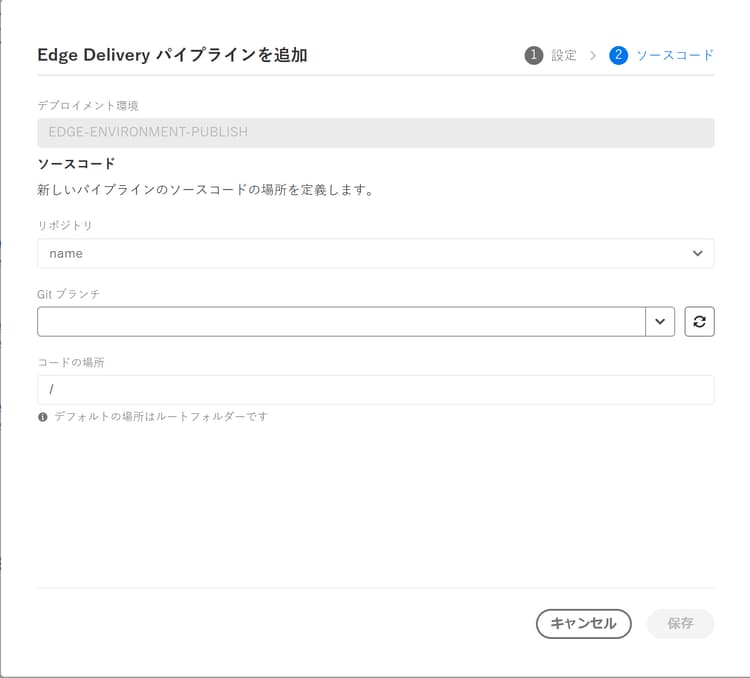Expand the リポジトリ dropdown showing name
The width and height of the screenshot is (750, 678).
click(375, 253)
